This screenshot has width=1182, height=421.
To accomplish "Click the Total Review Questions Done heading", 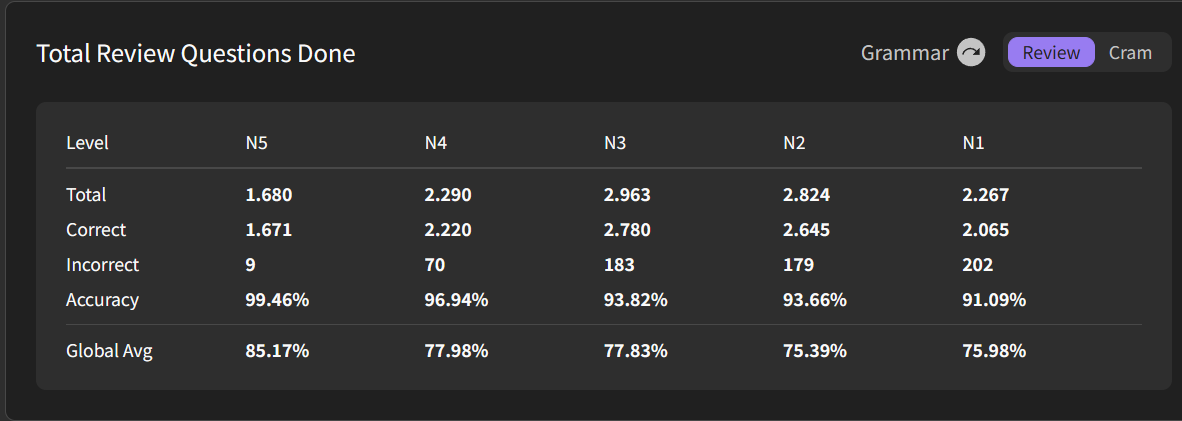I will click(x=196, y=54).
